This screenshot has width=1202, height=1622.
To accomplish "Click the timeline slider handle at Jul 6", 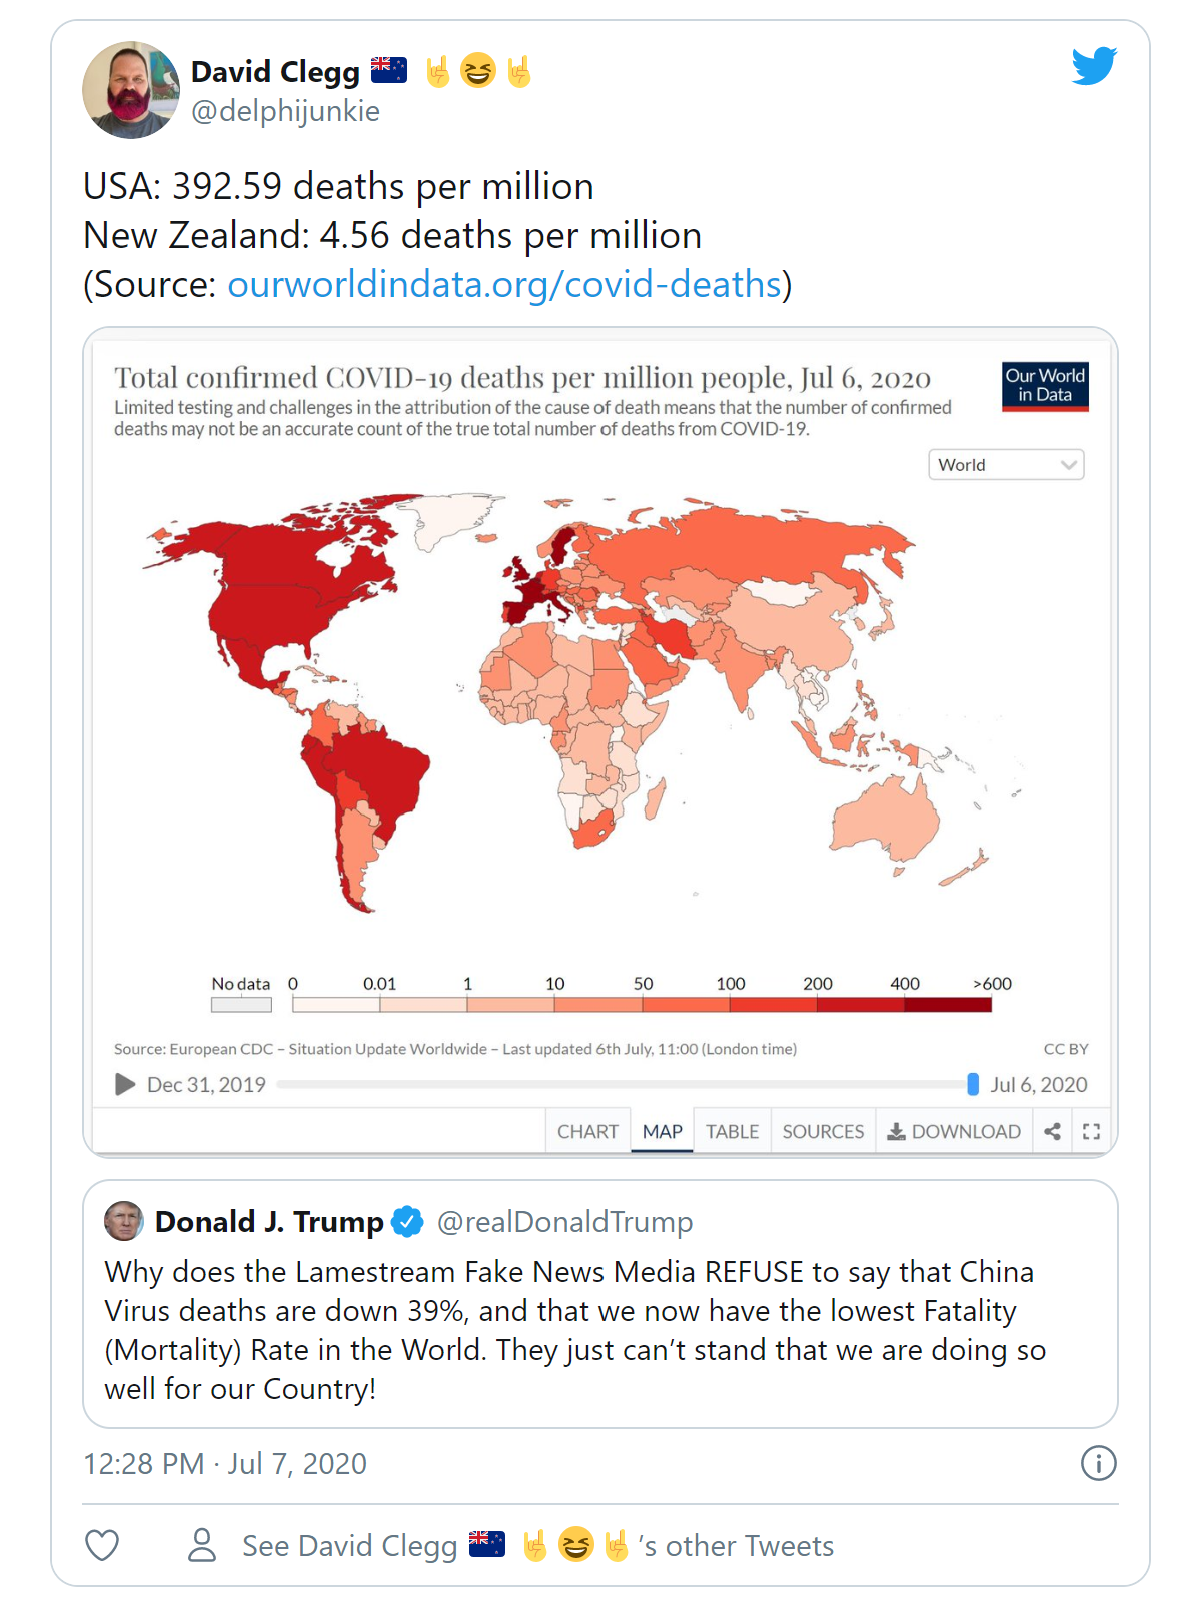I will click(x=973, y=1084).
